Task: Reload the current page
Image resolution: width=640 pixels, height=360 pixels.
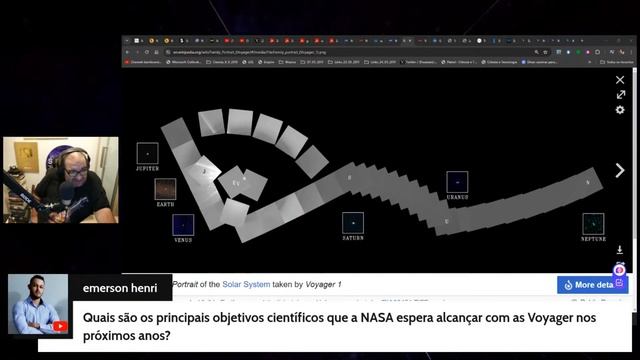Action: [x=147, y=52]
